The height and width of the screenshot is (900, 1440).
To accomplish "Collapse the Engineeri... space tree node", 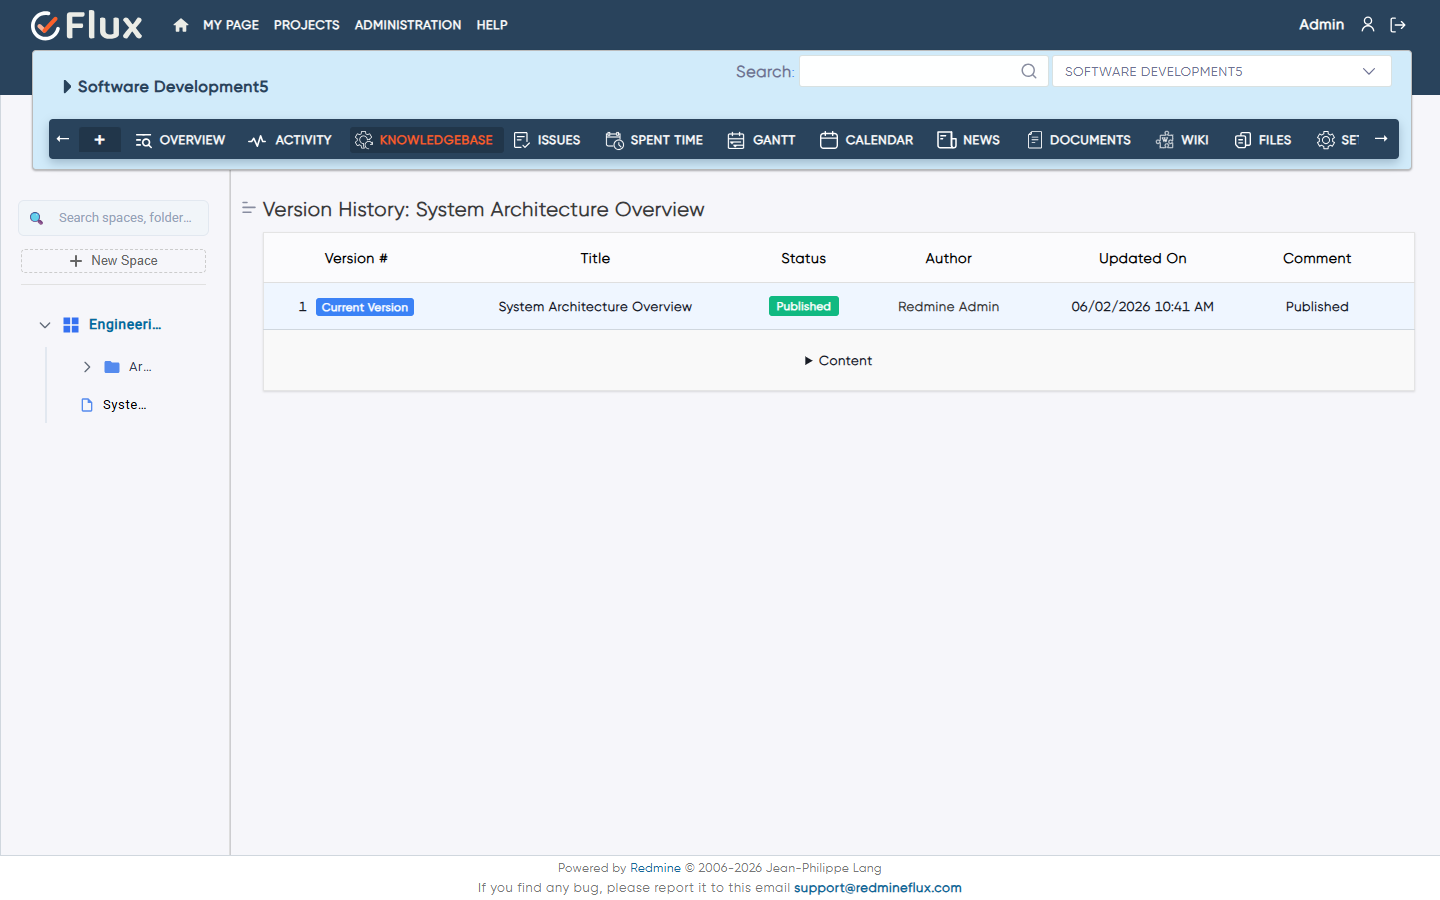I will [x=45, y=325].
